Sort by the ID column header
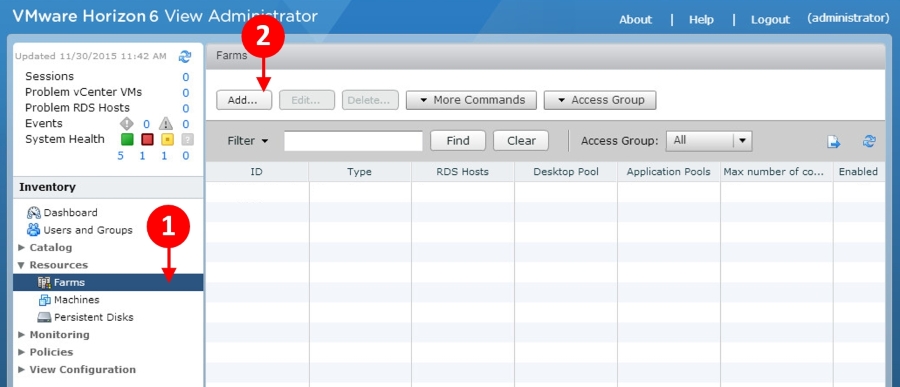The image size is (900, 387). tap(257, 172)
